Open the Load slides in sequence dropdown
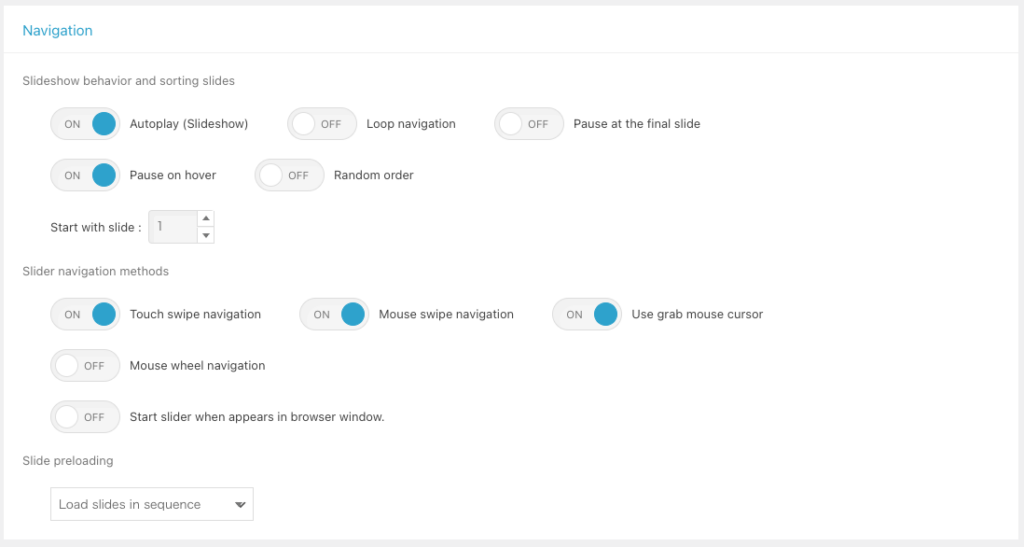This screenshot has width=1024, height=547. [x=152, y=505]
